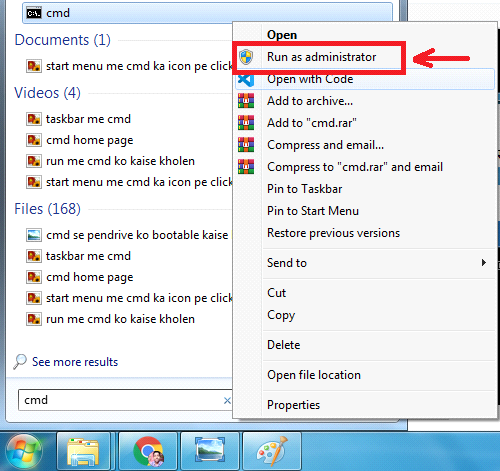Click the UAC shield icon for Run as administrator
The width and height of the screenshot is (500, 471).
click(246, 57)
